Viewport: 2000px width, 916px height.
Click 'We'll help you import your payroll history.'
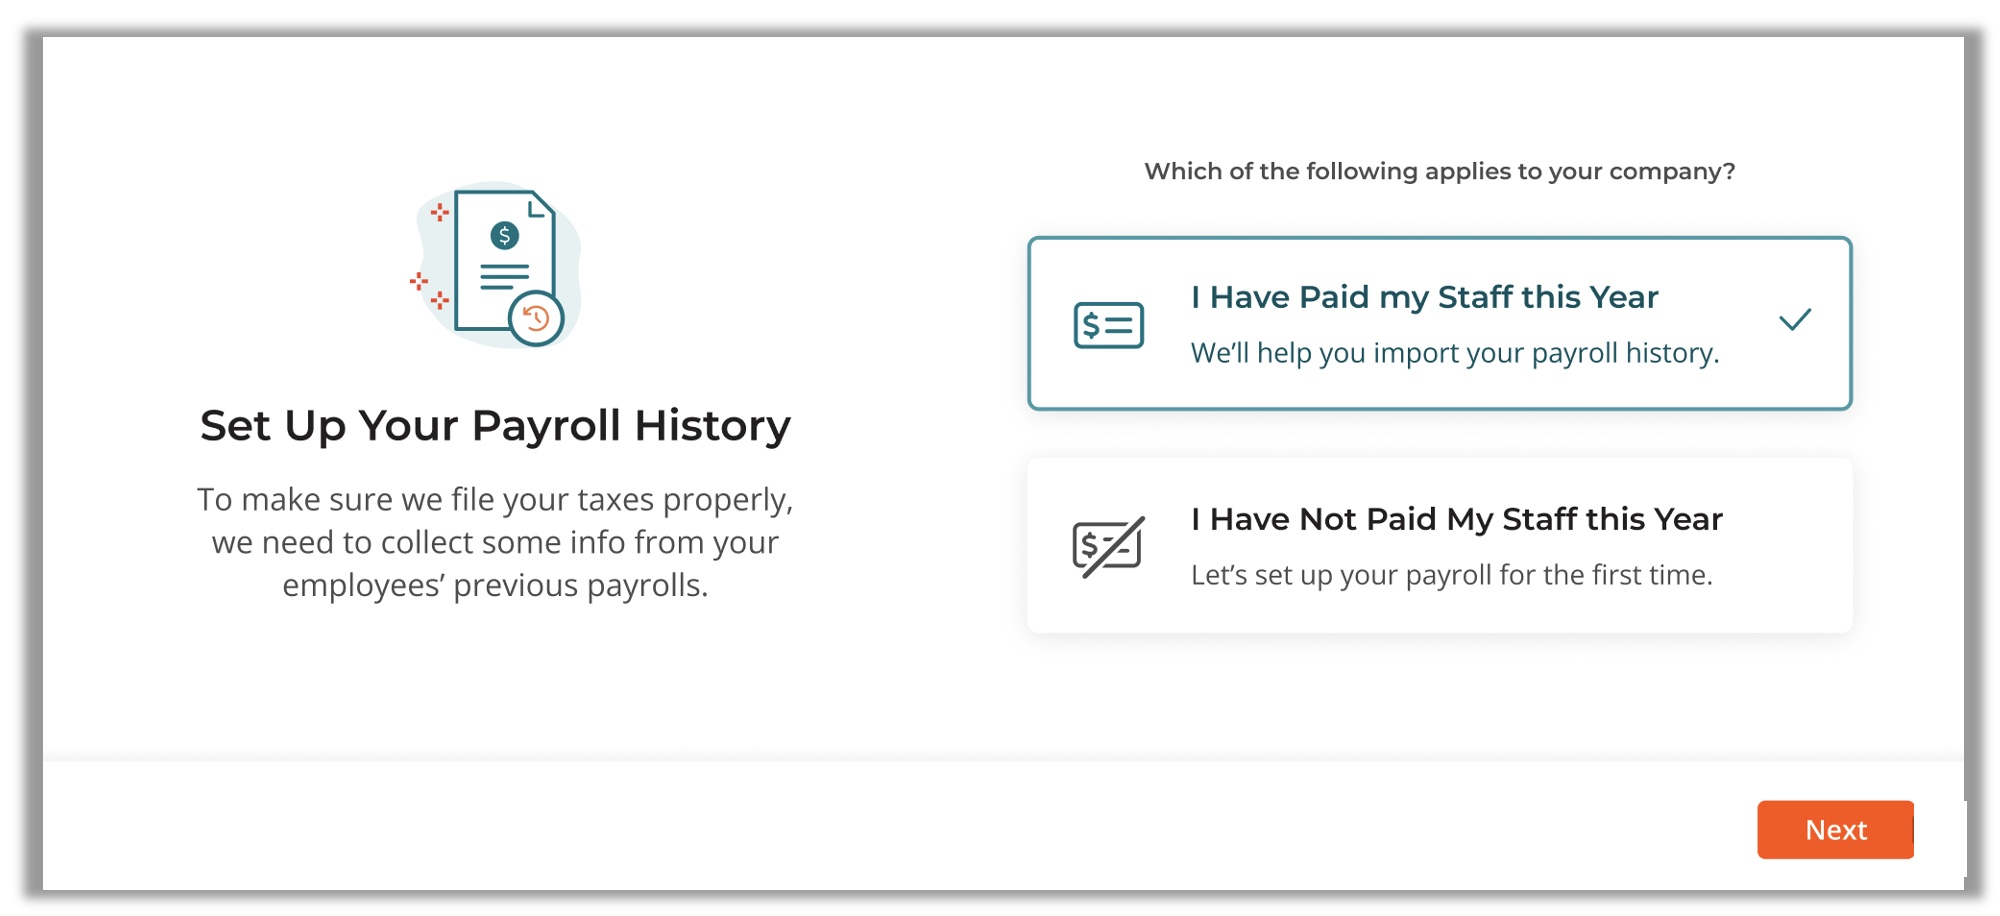(x=1455, y=353)
